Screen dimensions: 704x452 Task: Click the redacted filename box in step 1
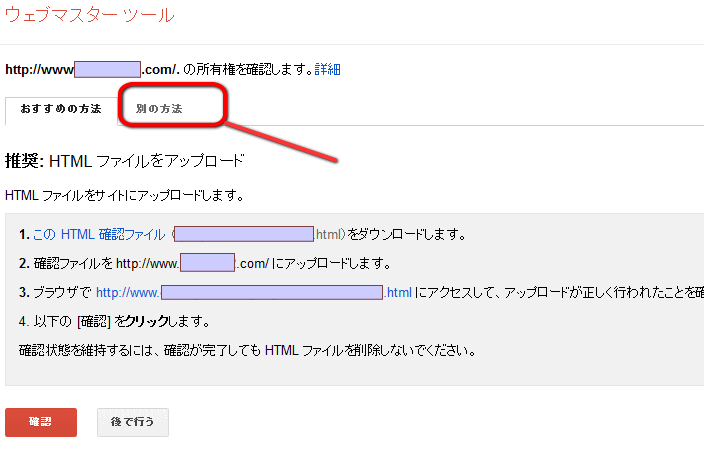(244, 235)
